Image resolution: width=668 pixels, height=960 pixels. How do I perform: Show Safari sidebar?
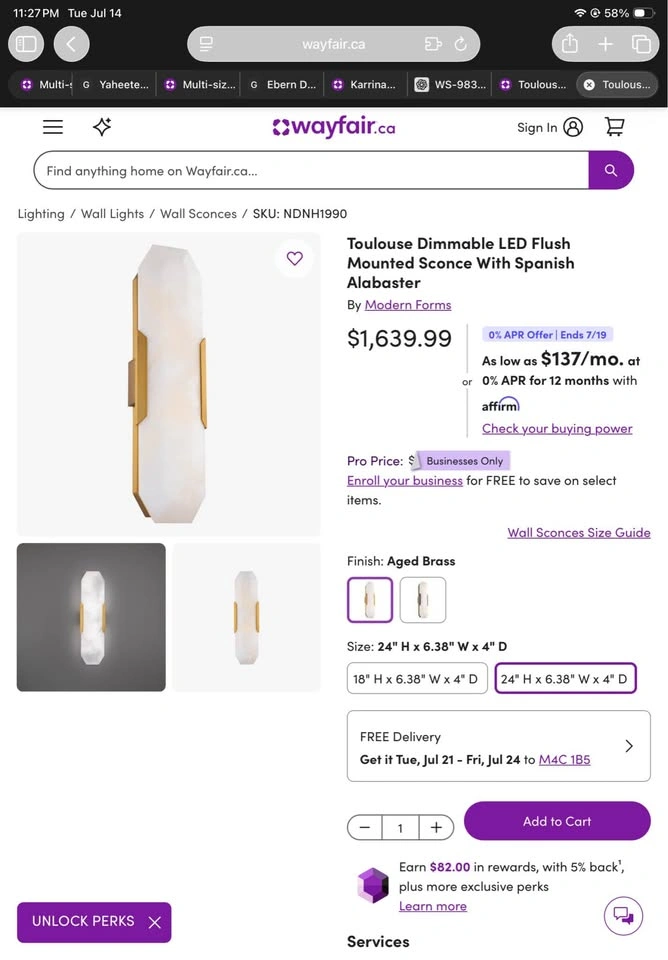click(26, 44)
